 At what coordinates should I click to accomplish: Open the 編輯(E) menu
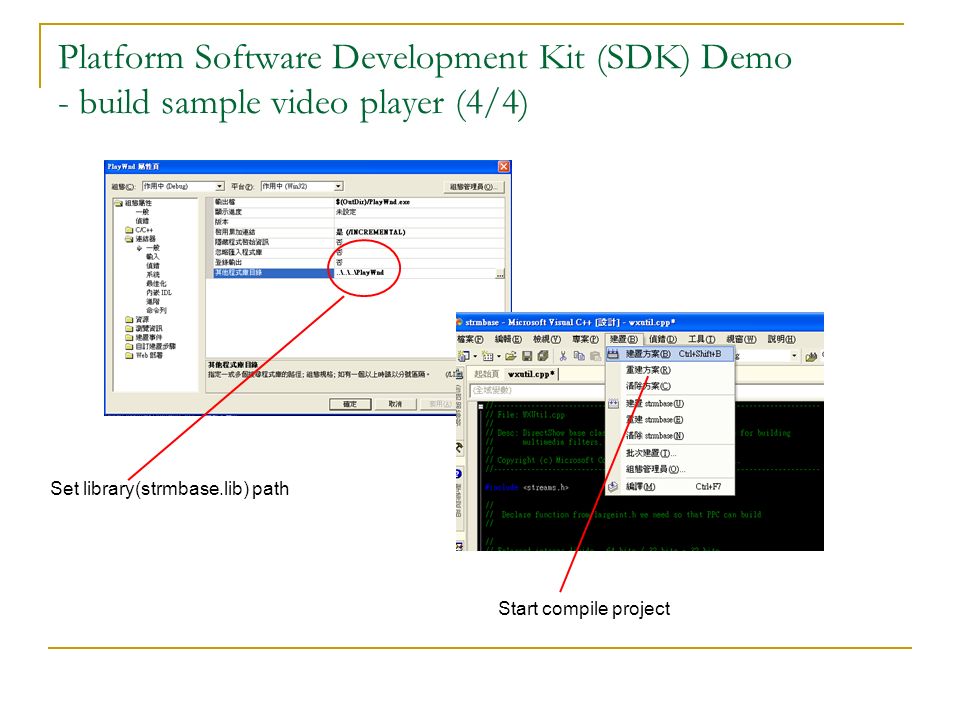tap(508, 339)
